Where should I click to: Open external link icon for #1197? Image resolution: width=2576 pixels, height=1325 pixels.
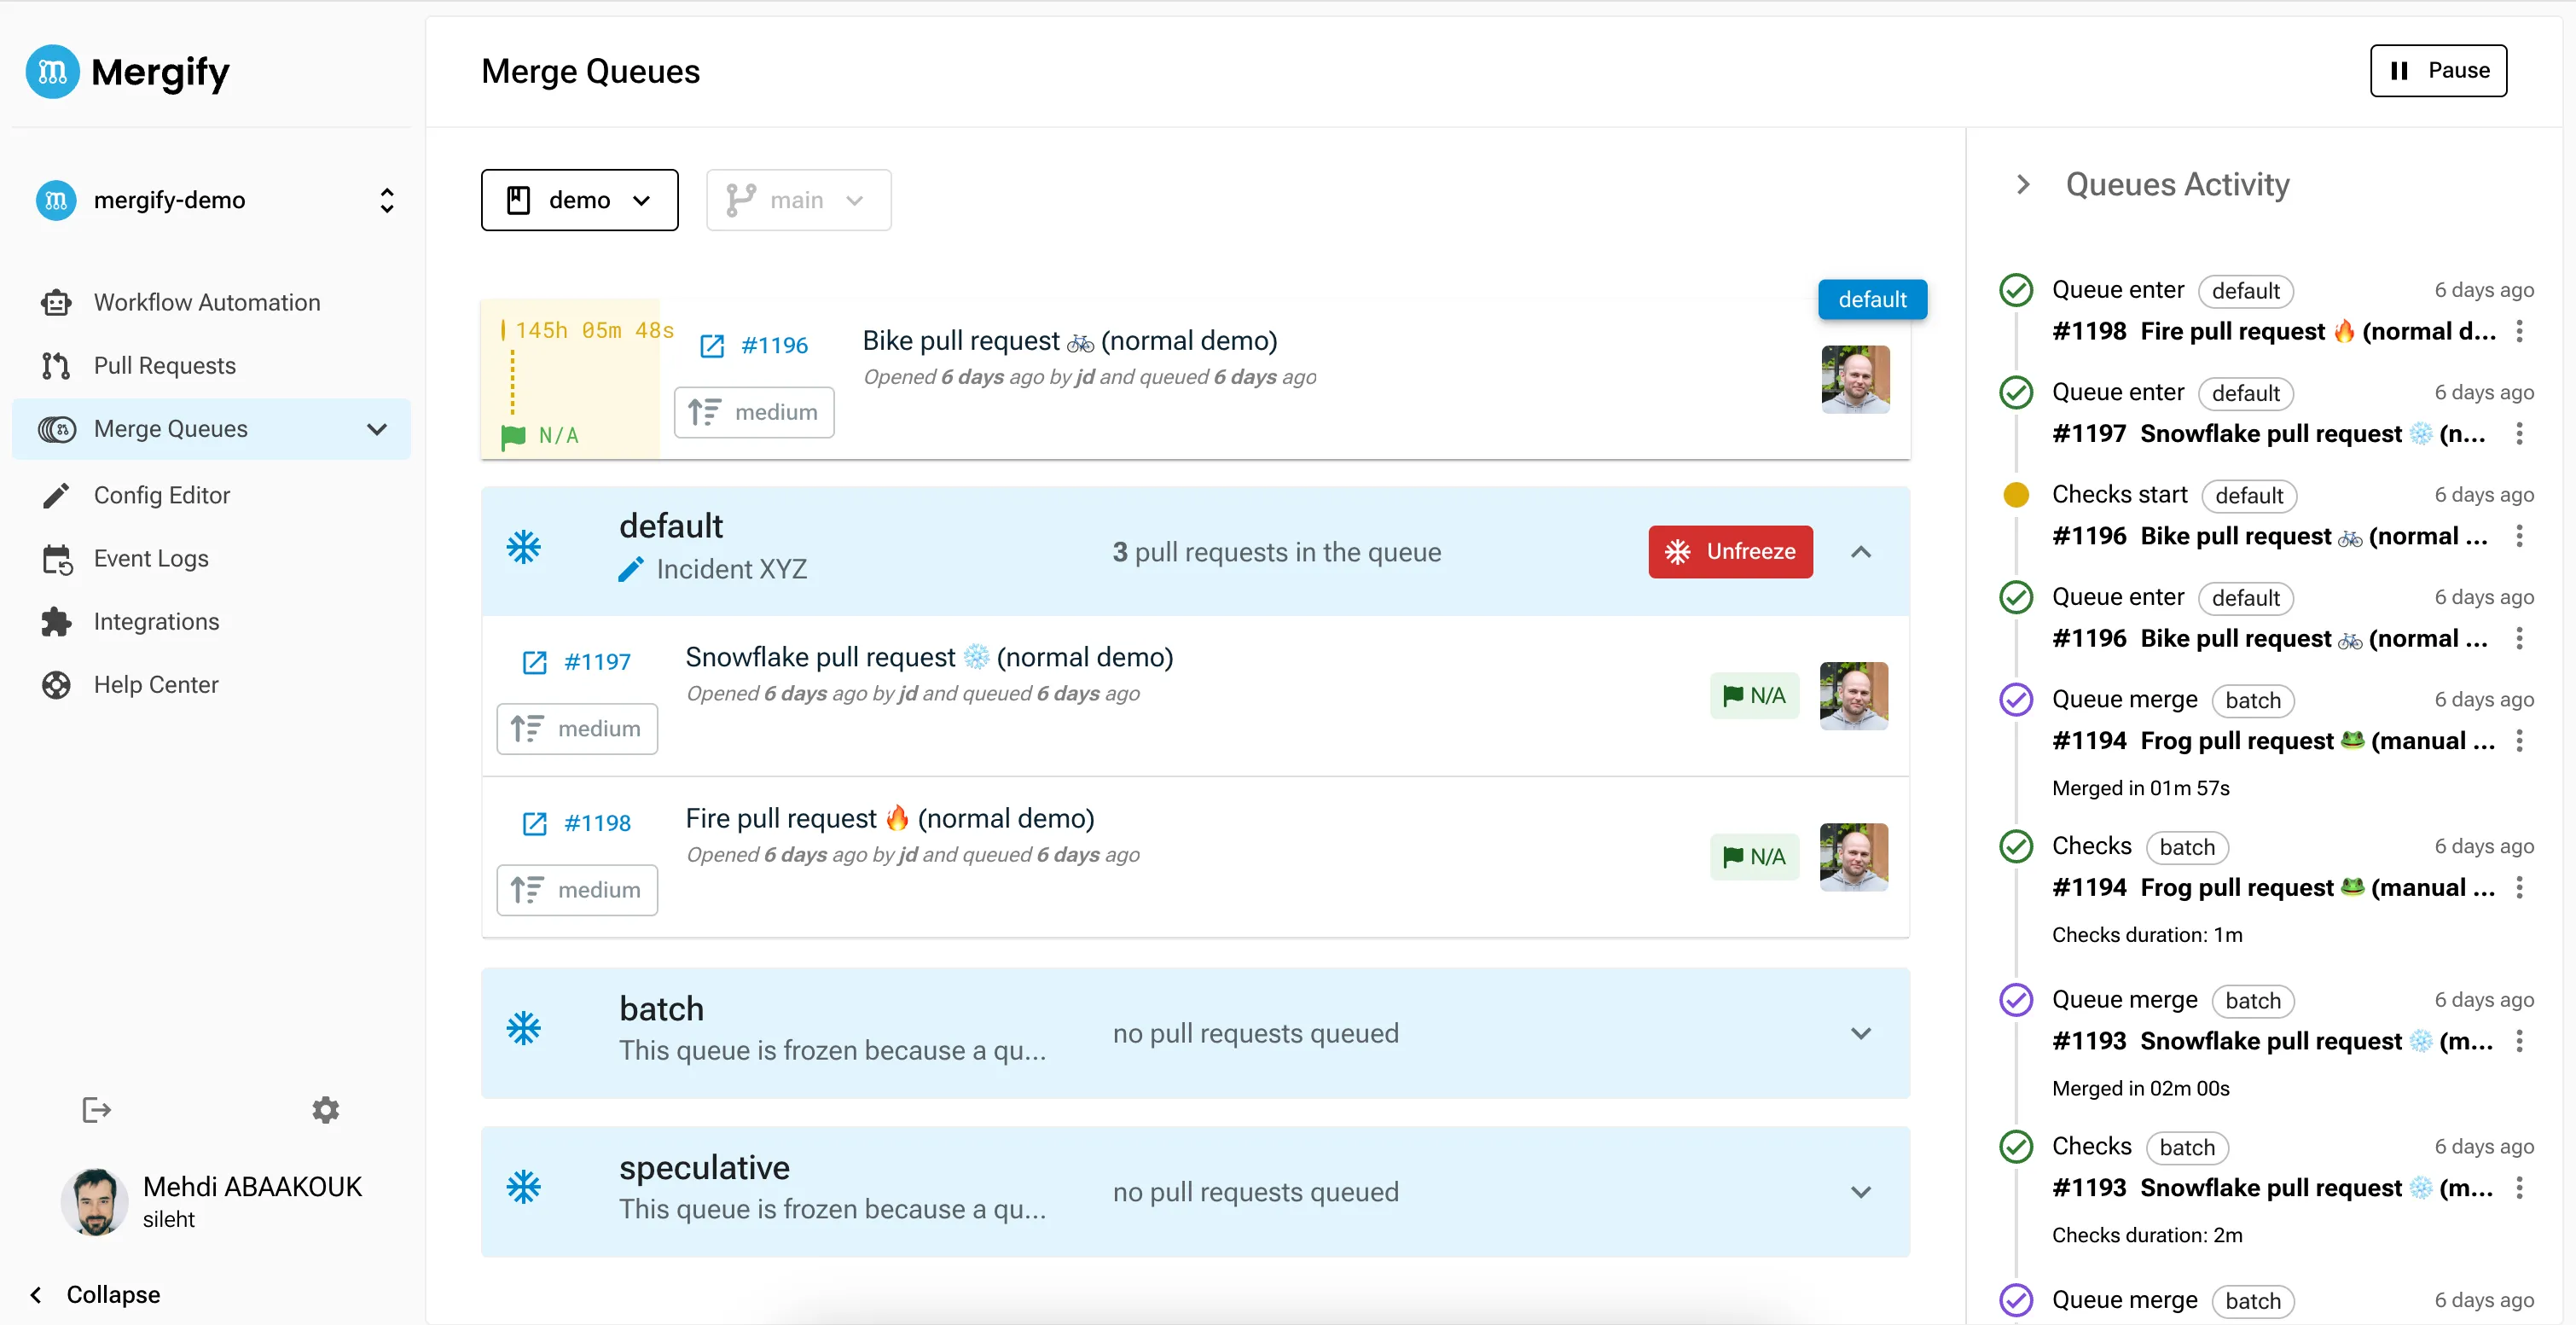[535, 662]
